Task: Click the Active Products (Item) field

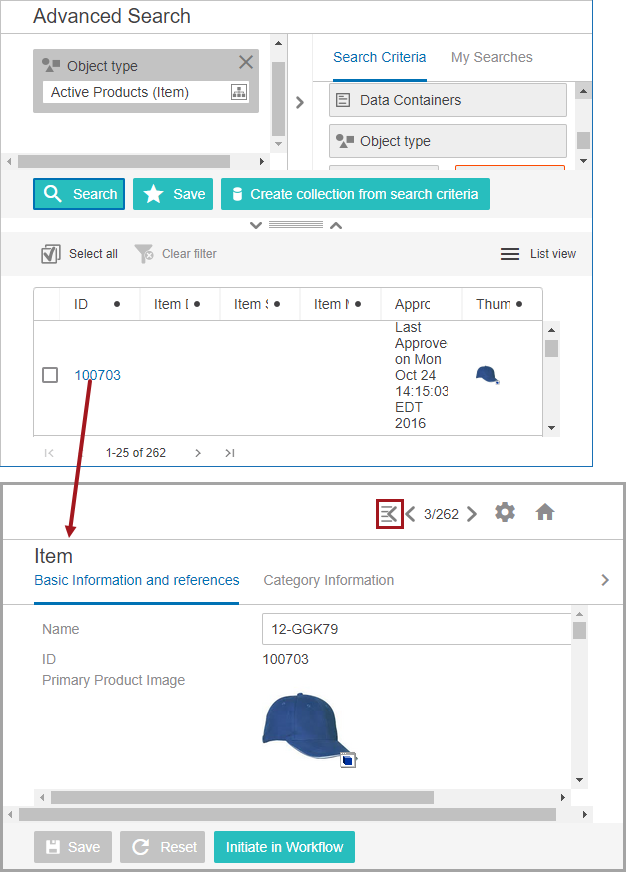Action: pyautogui.click(x=146, y=92)
